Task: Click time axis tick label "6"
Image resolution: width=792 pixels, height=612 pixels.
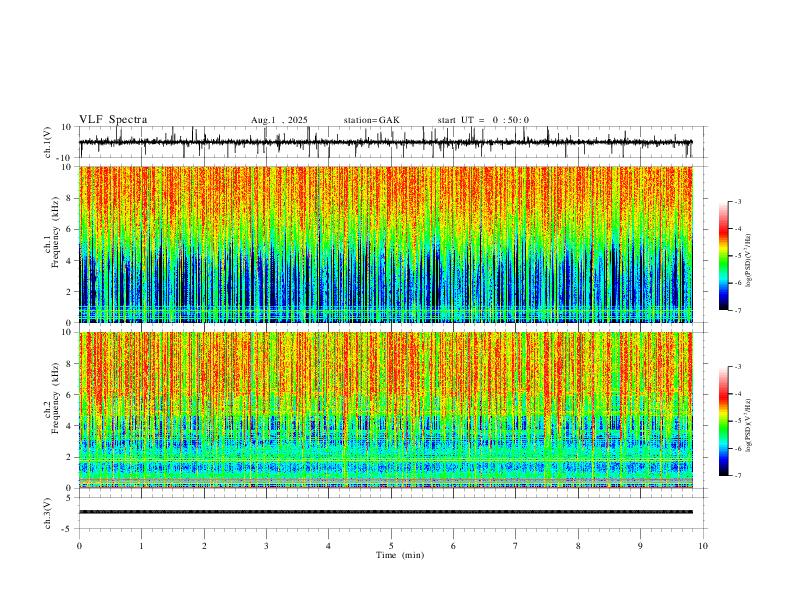Action: 453,546
